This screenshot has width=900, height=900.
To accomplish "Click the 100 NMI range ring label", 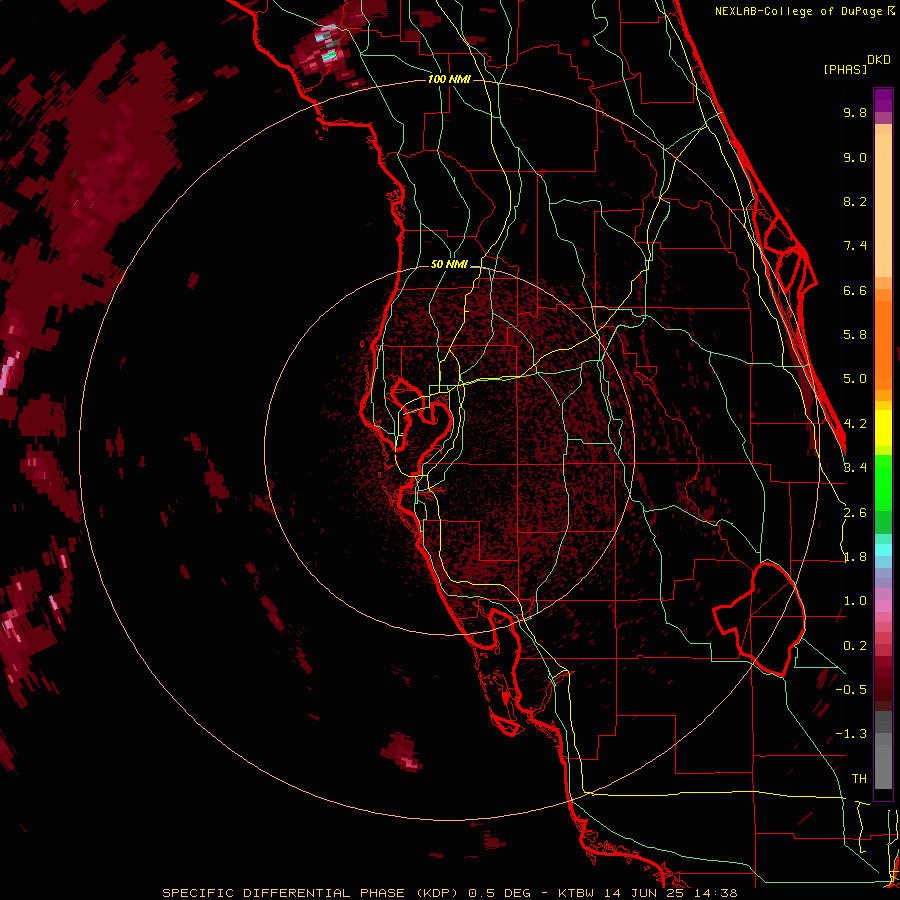I will (449, 79).
